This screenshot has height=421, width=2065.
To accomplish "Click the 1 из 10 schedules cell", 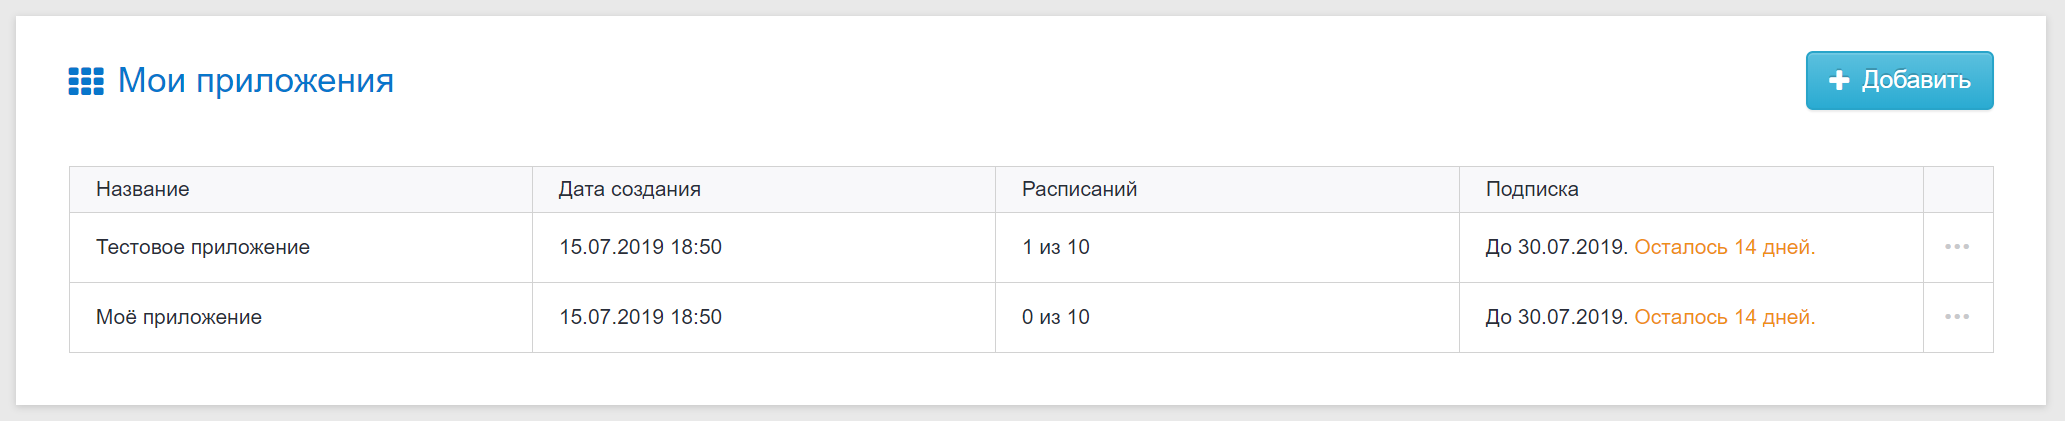I will (x=1056, y=247).
